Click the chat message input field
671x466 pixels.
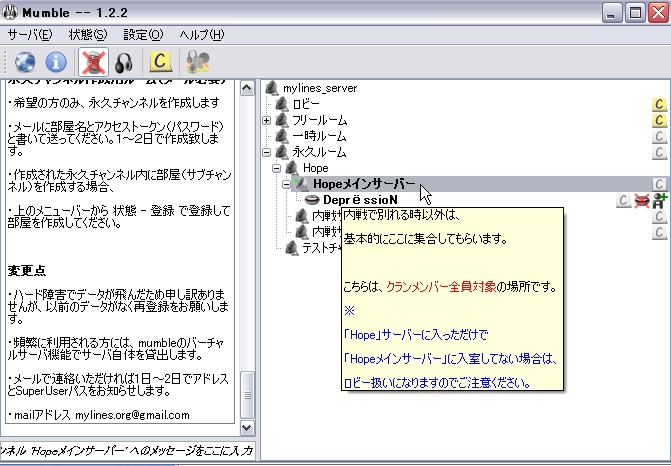click(128, 450)
